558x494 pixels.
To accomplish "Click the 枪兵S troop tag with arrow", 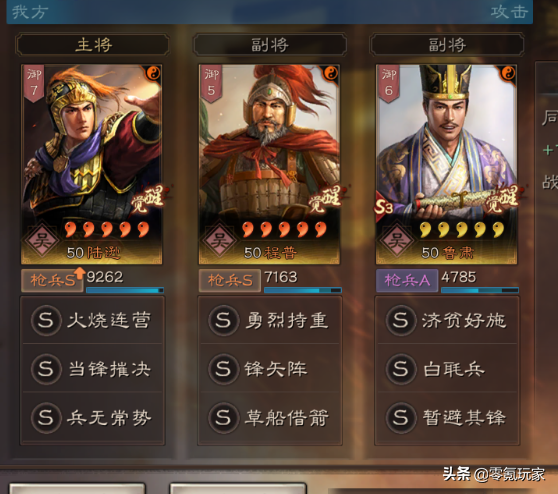I will 53,280.
